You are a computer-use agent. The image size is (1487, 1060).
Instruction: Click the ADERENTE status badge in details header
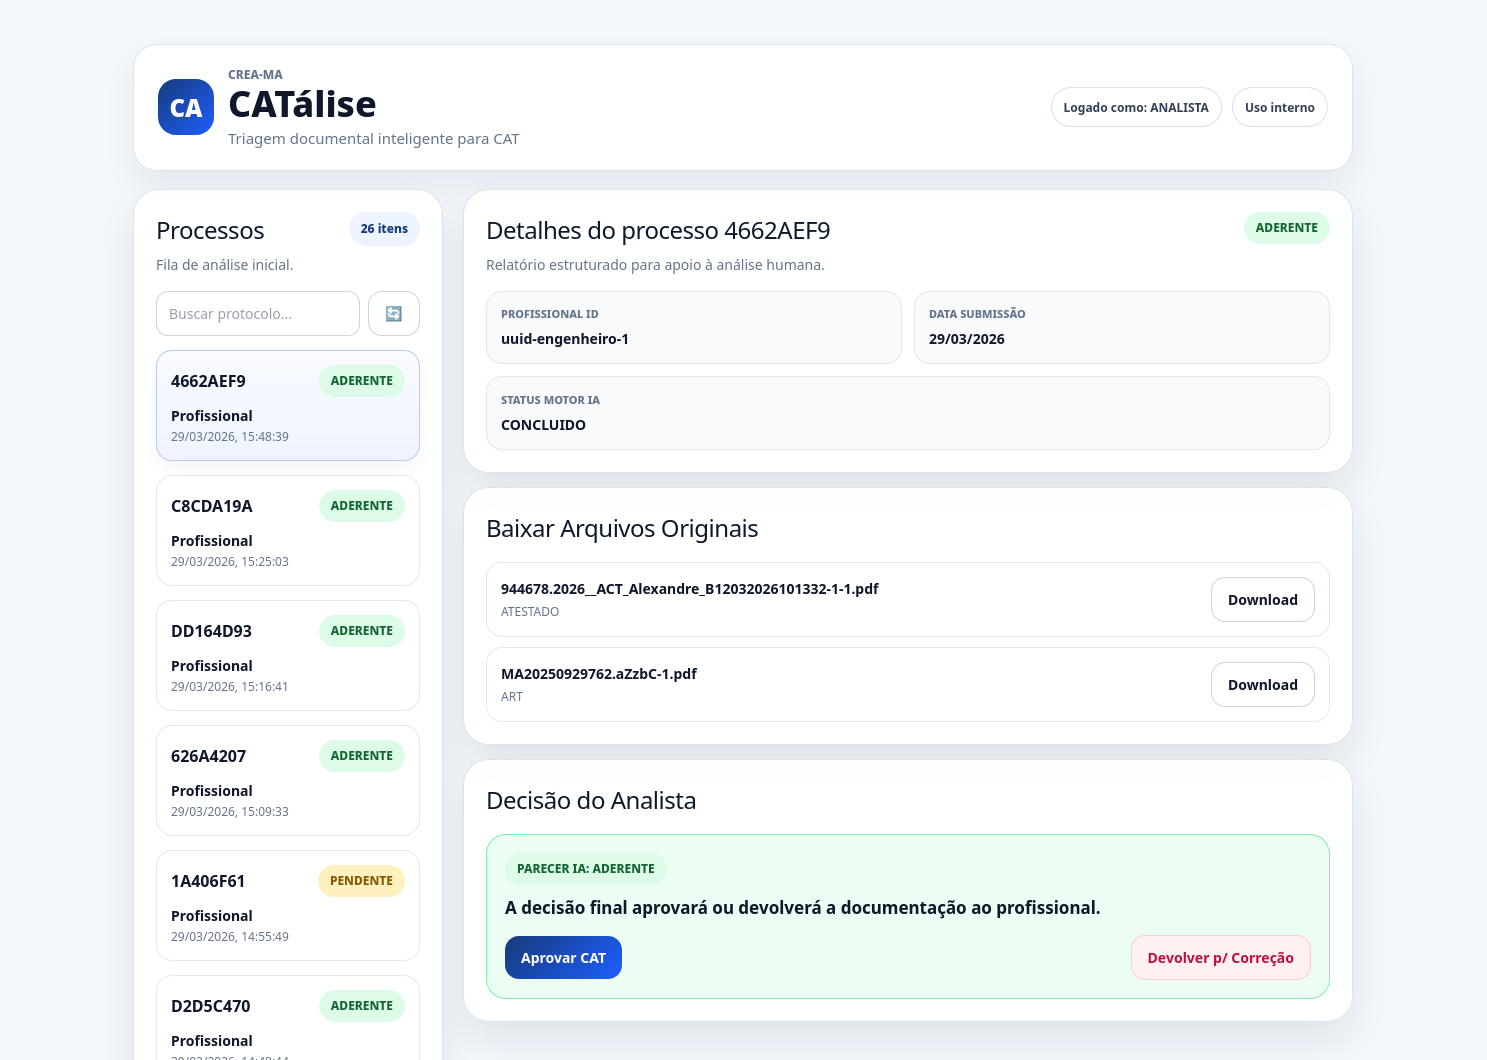click(x=1286, y=228)
